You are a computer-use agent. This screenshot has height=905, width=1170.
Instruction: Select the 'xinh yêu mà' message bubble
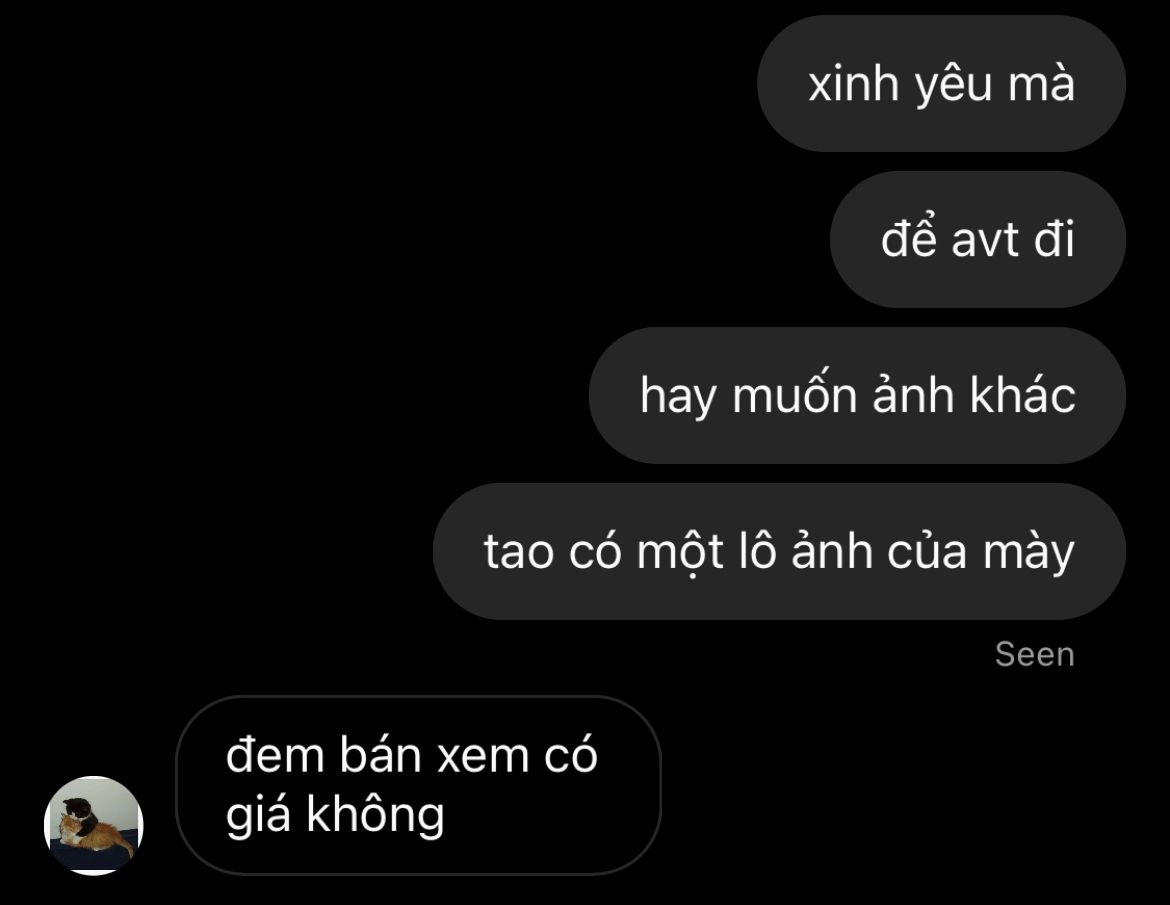tap(941, 84)
